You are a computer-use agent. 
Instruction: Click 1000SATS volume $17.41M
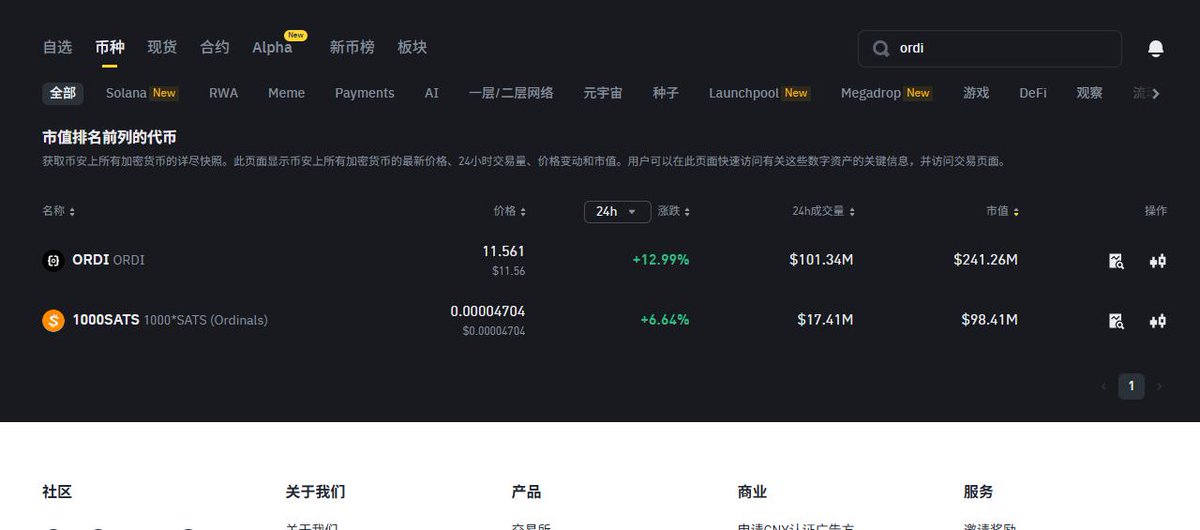pyautogui.click(x=825, y=320)
